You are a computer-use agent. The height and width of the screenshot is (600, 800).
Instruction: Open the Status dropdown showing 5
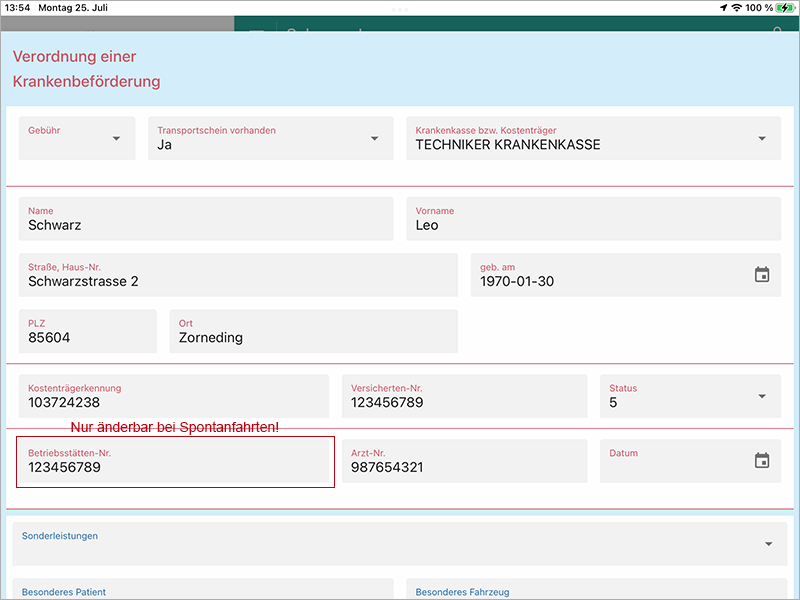pyautogui.click(x=690, y=396)
